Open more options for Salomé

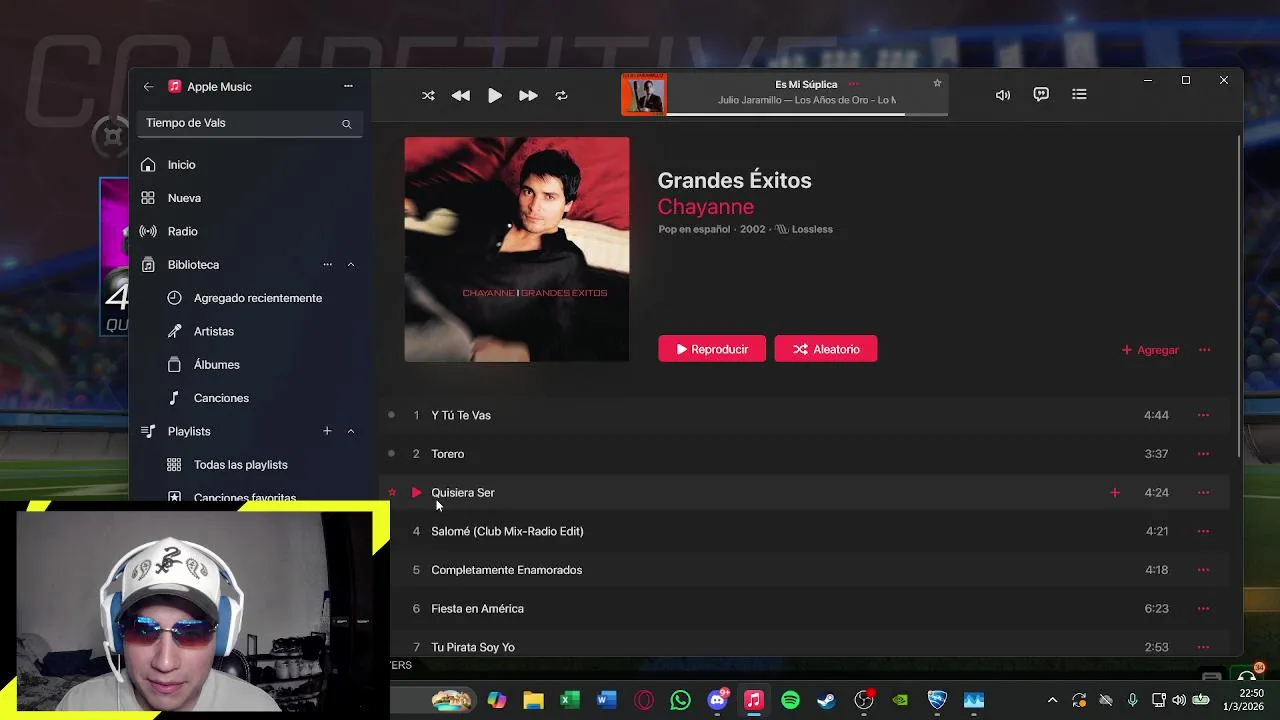1203,532
